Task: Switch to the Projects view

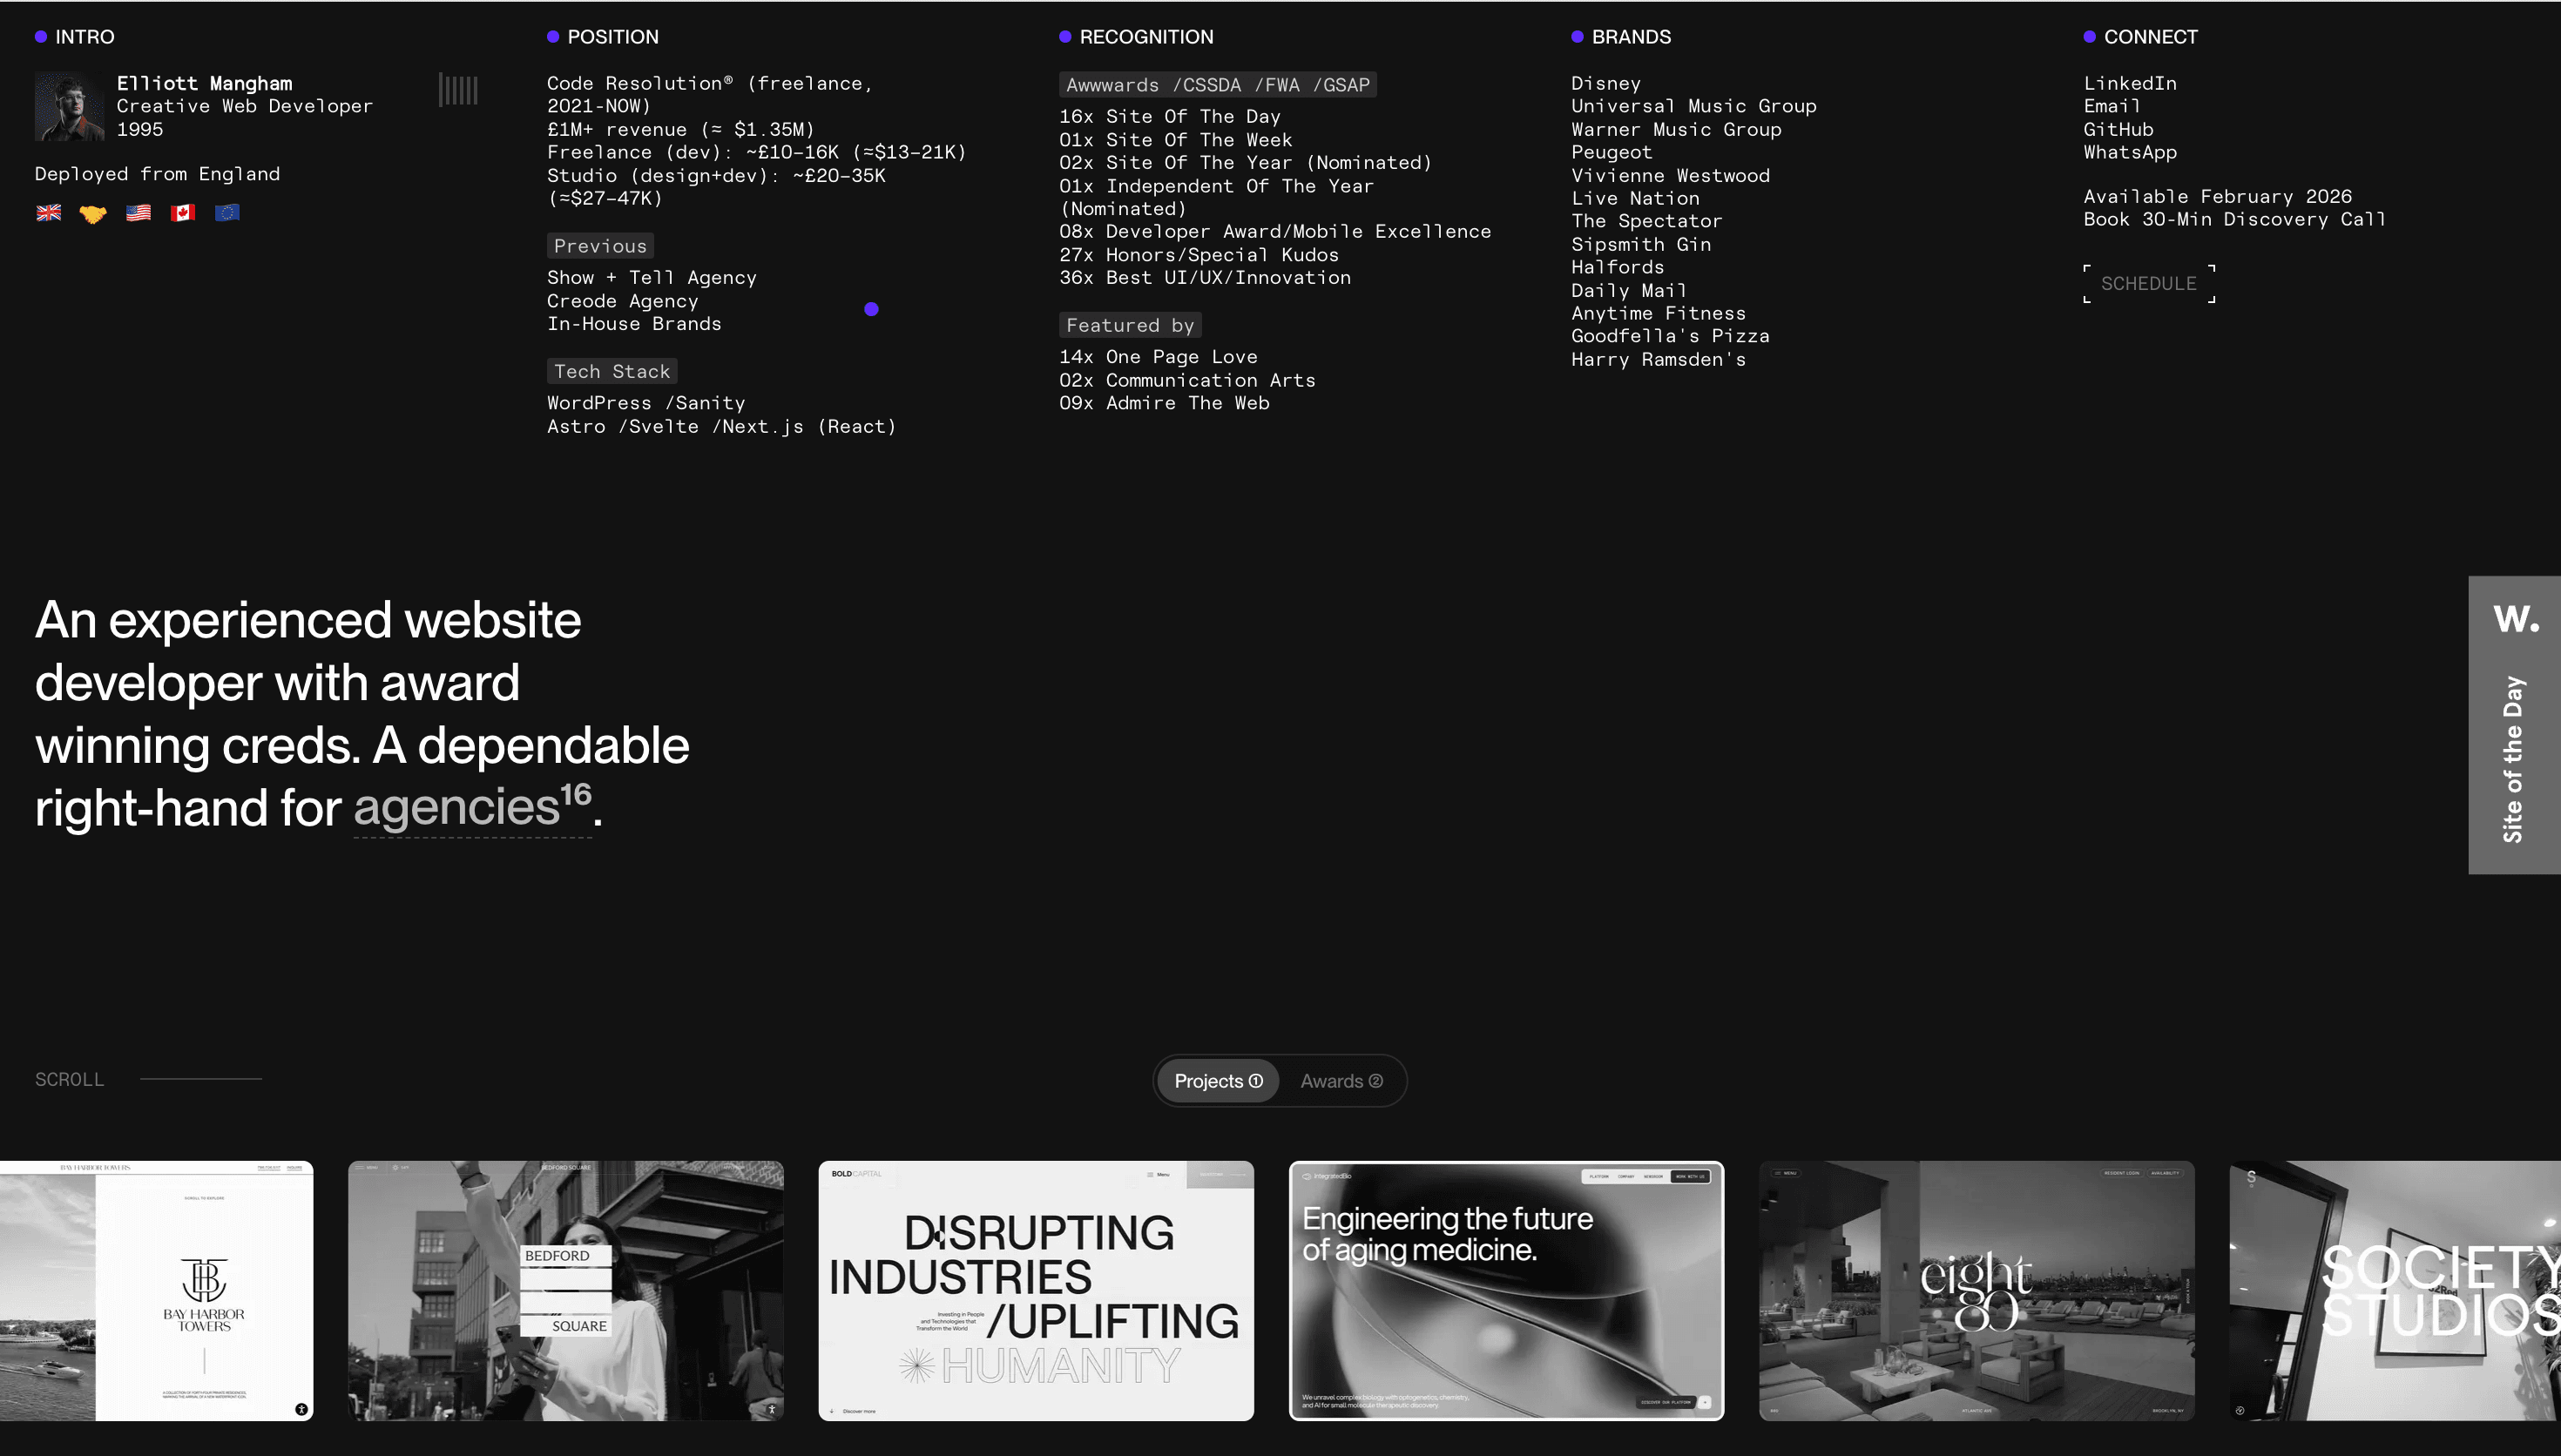Action: click(x=1217, y=1081)
